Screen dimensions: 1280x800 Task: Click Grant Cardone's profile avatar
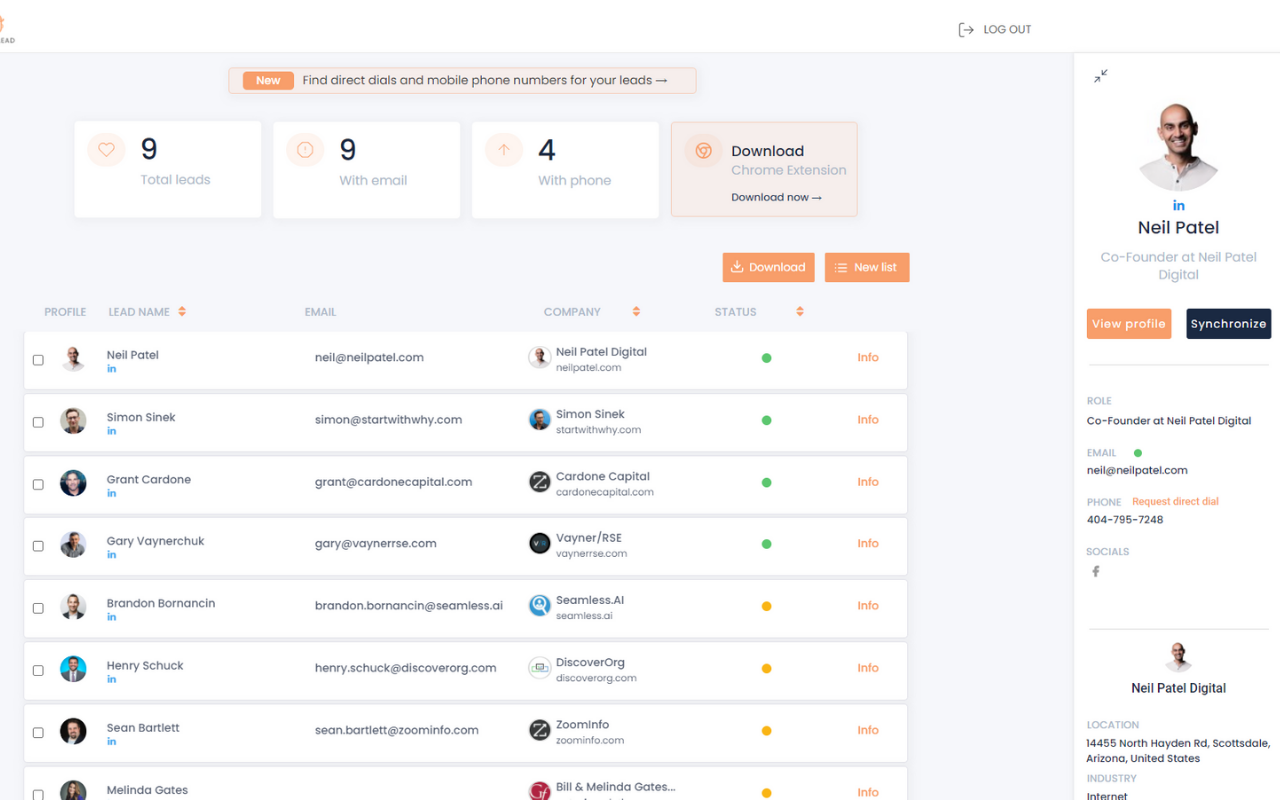coord(73,482)
